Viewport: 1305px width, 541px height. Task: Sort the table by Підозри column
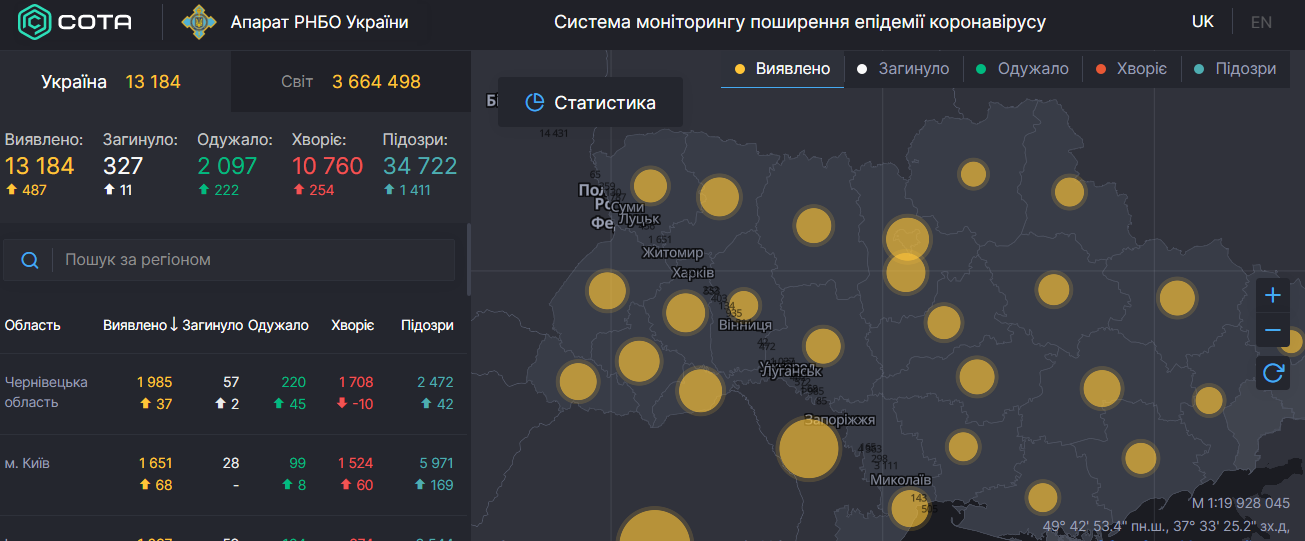click(x=427, y=325)
